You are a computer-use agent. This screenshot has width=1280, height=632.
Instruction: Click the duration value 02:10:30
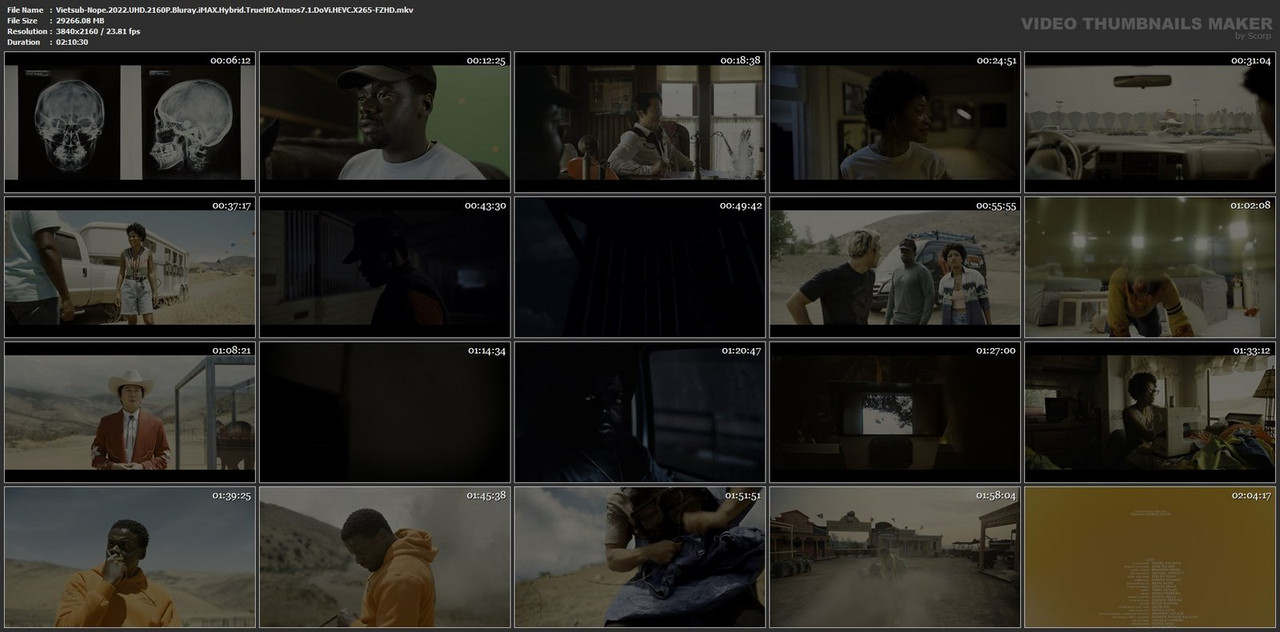point(72,42)
